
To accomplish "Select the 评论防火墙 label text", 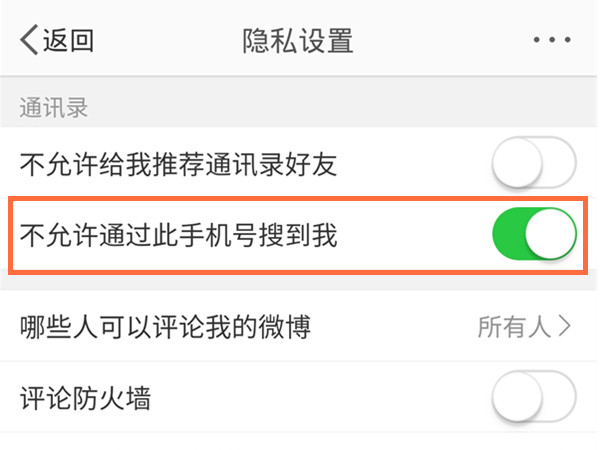I will point(85,399).
